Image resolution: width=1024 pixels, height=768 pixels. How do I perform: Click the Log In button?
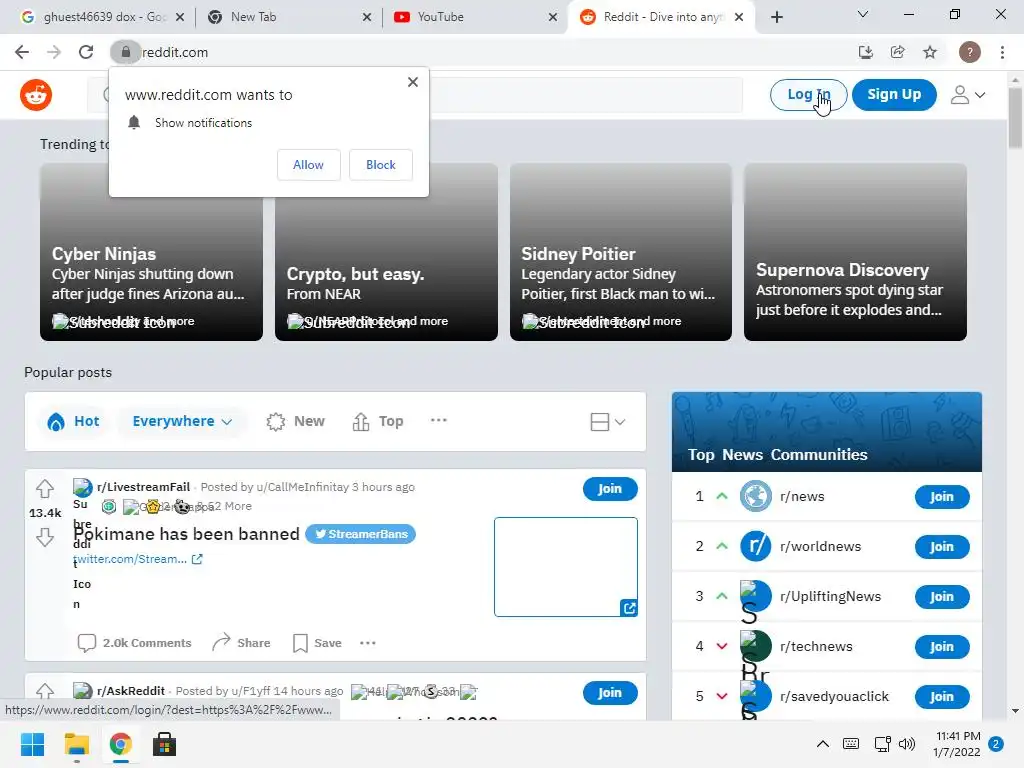[x=808, y=95]
